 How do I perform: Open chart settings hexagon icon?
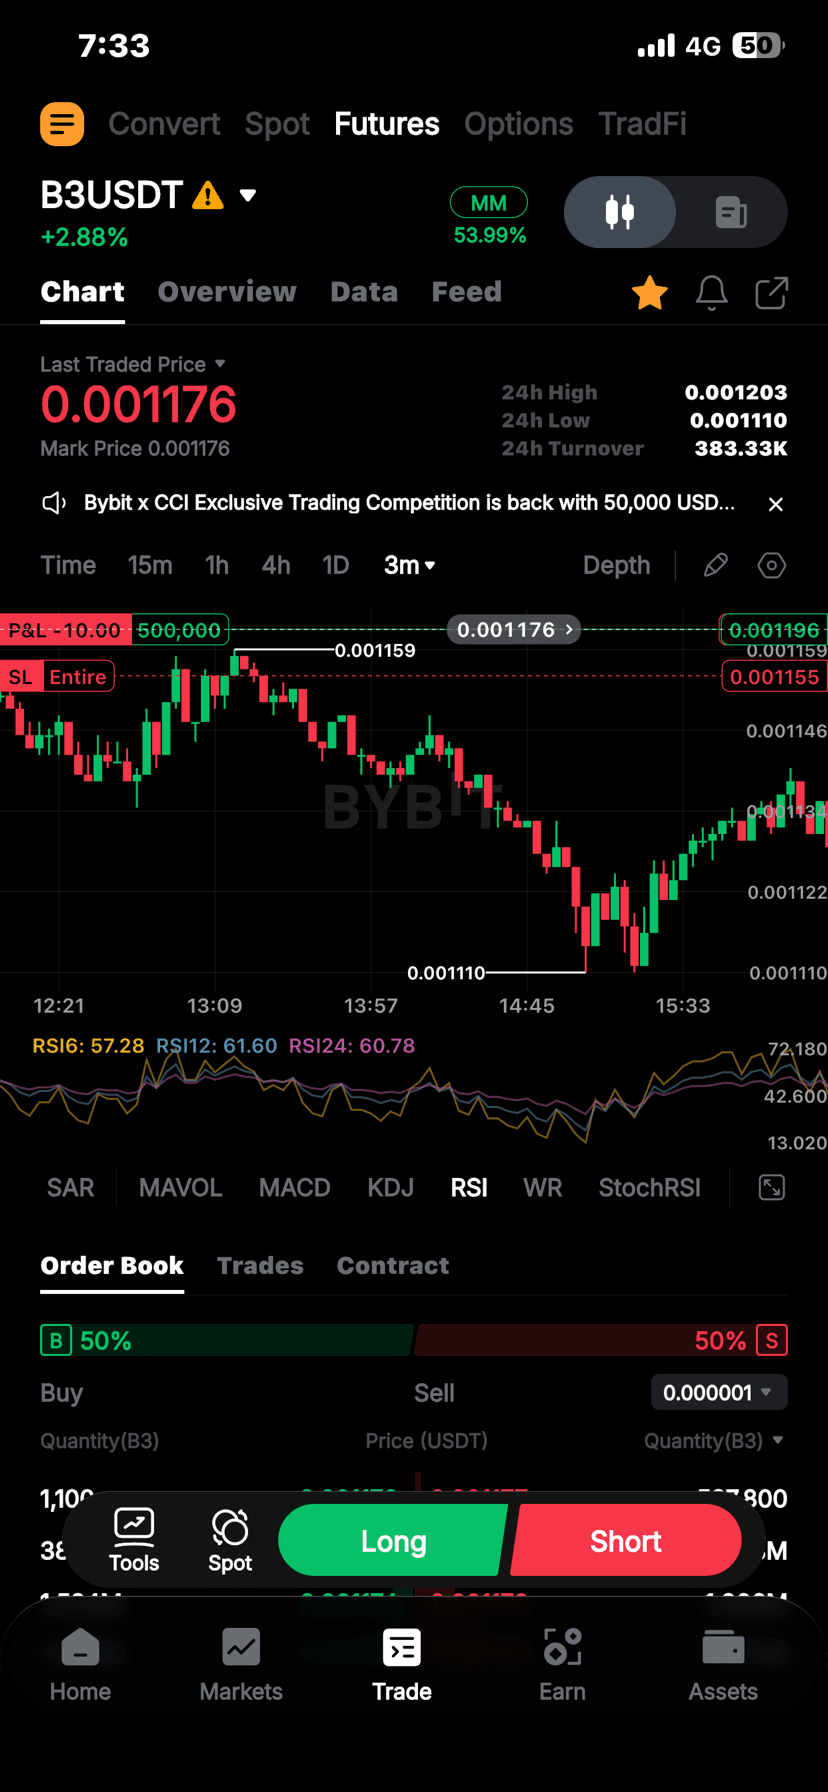(x=771, y=566)
